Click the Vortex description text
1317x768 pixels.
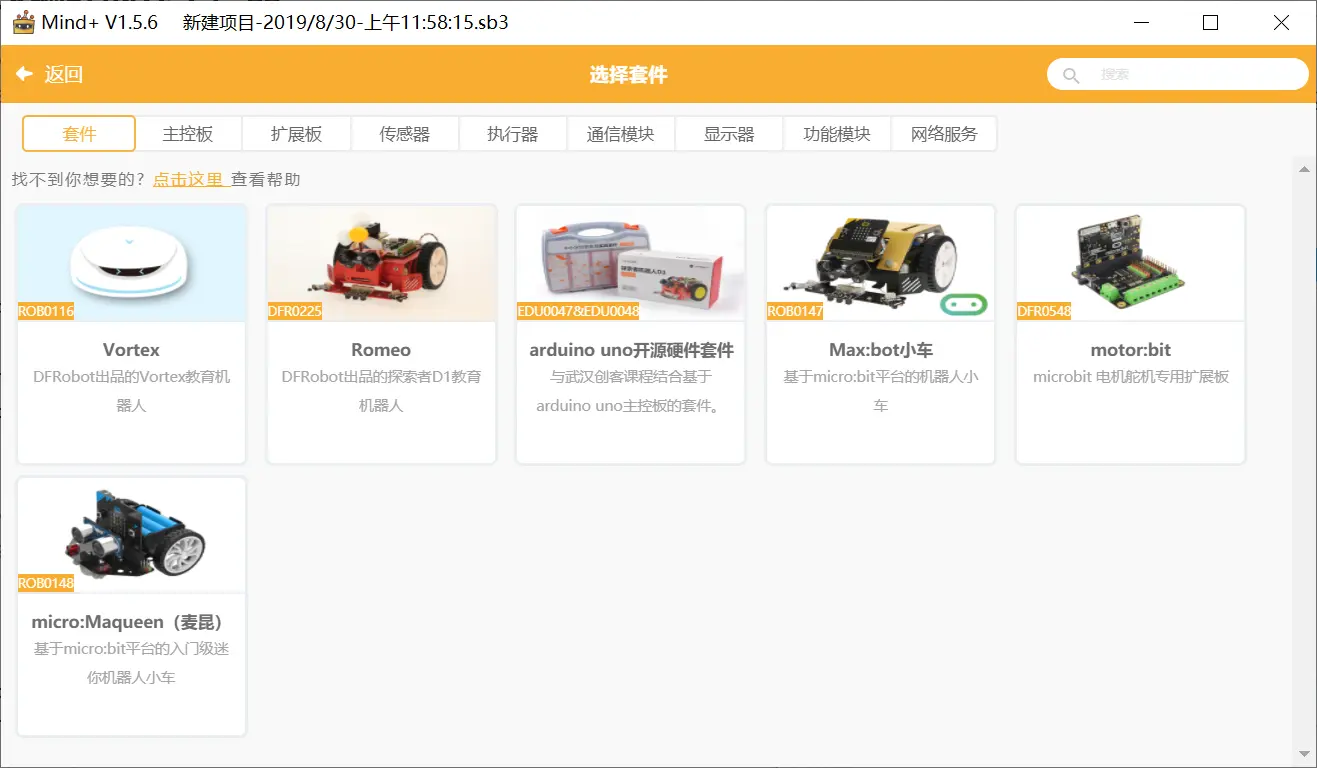click(x=131, y=391)
